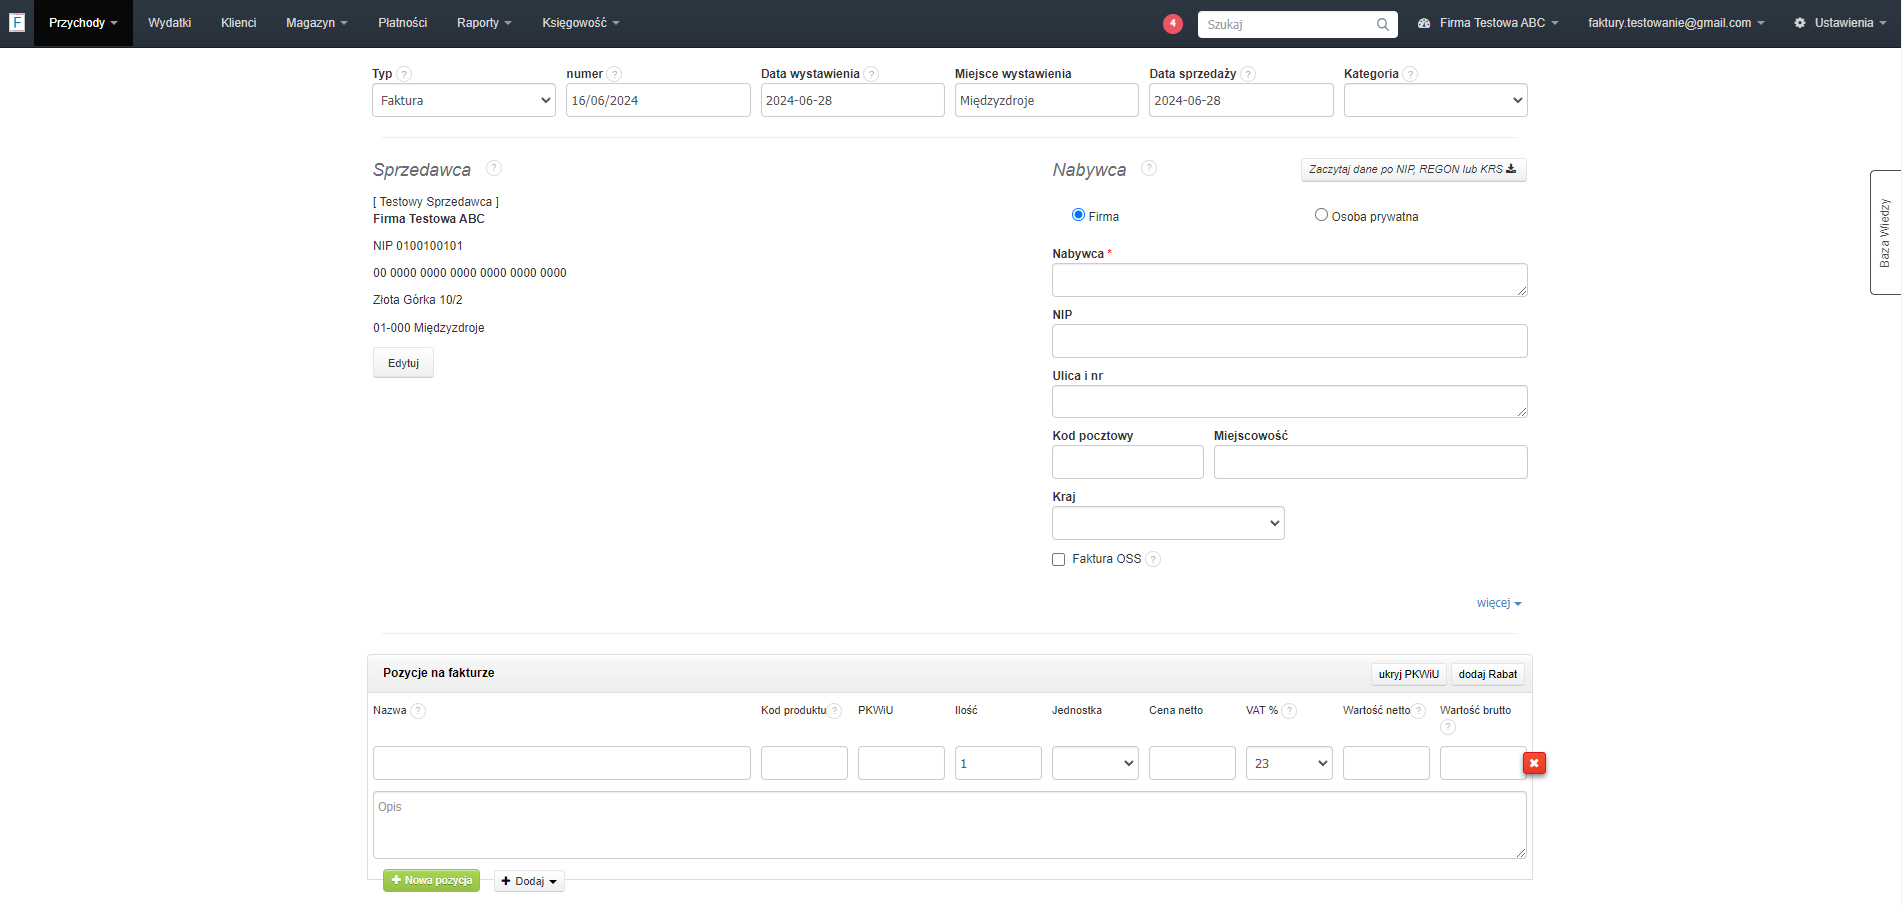Click help icon beside Faktura OSS
This screenshot has width=1902, height=907.
[x=1153, y=559]
